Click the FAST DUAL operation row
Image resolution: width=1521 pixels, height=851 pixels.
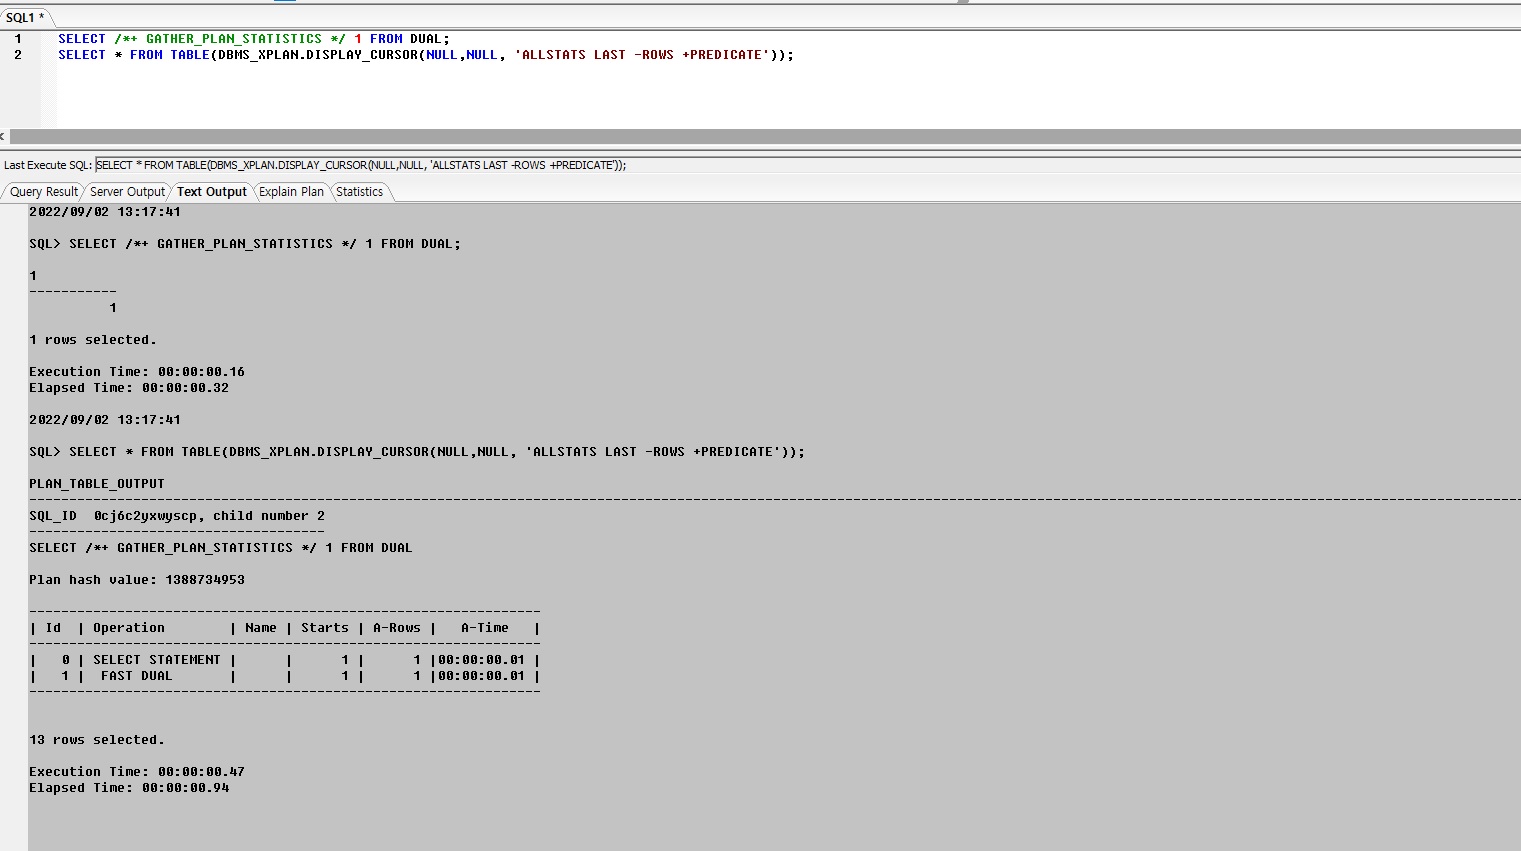[x=136, y=676]
